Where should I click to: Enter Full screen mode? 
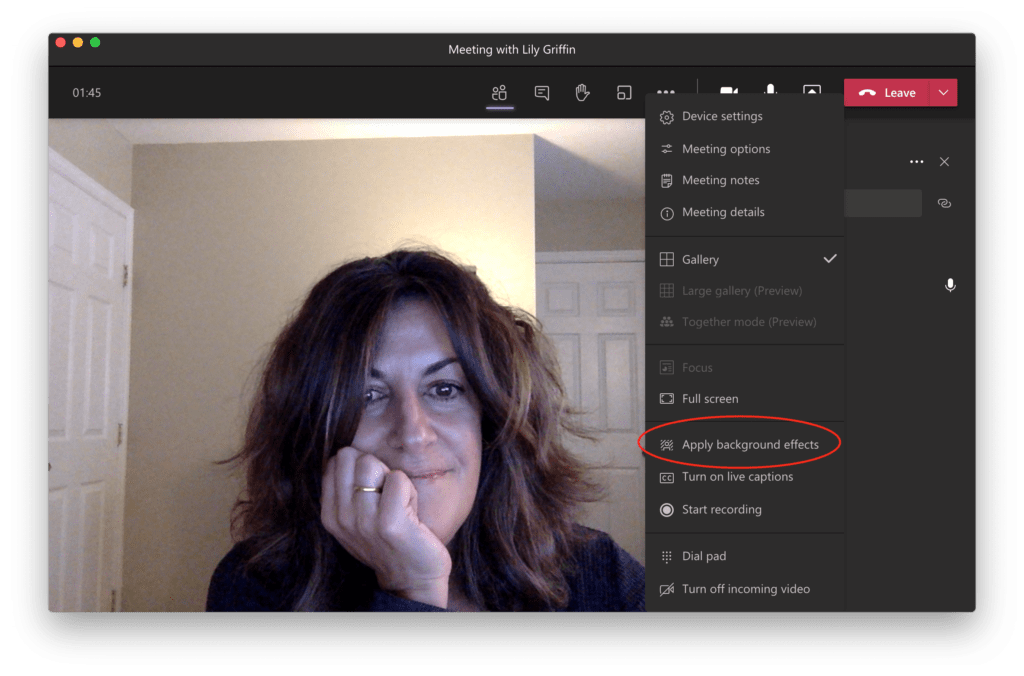(744, 399)
